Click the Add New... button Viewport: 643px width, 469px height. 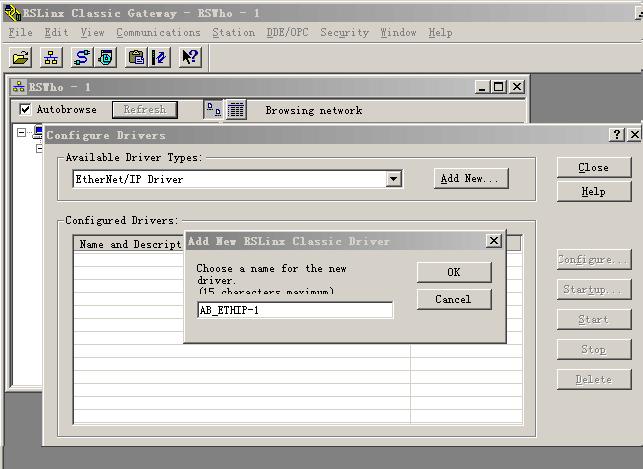coord(471,178)
